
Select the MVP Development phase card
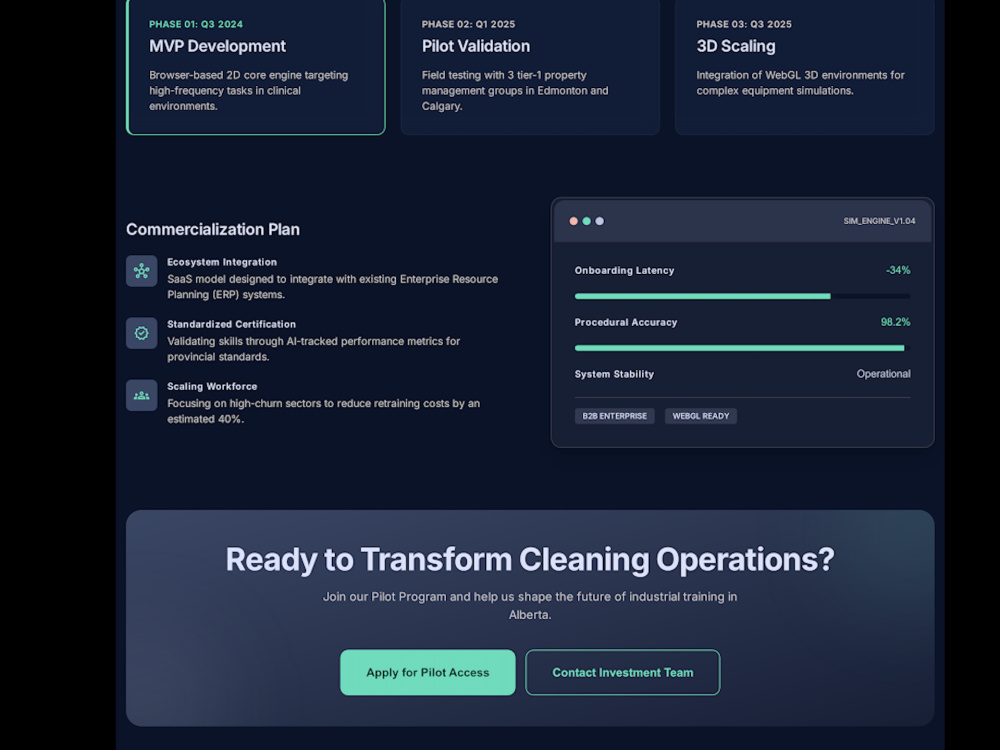(256, 66)
